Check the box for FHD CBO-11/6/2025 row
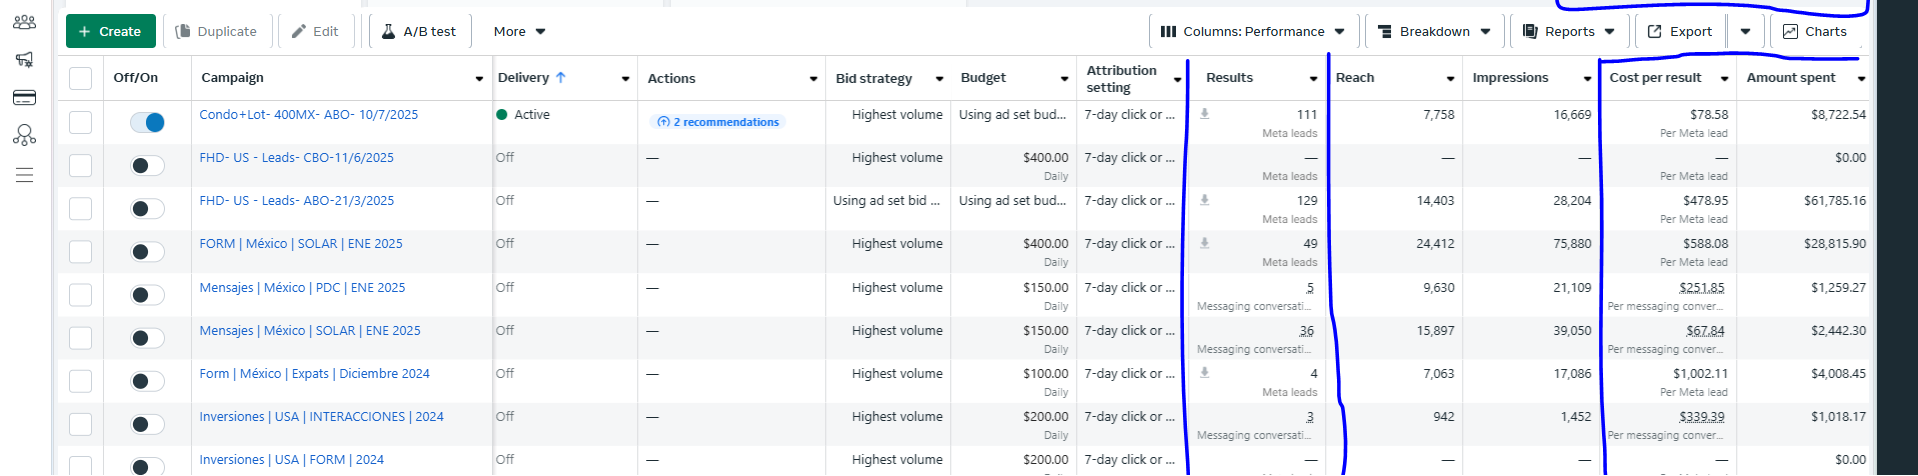 click(x=80, y=165)
